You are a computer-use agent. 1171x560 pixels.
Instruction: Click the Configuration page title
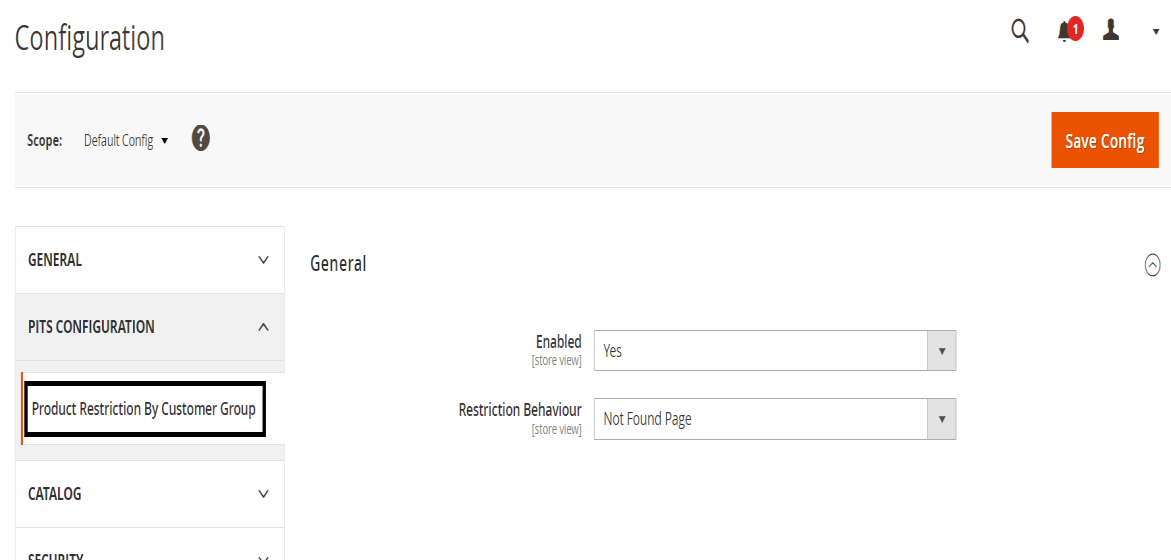point(90,39)
